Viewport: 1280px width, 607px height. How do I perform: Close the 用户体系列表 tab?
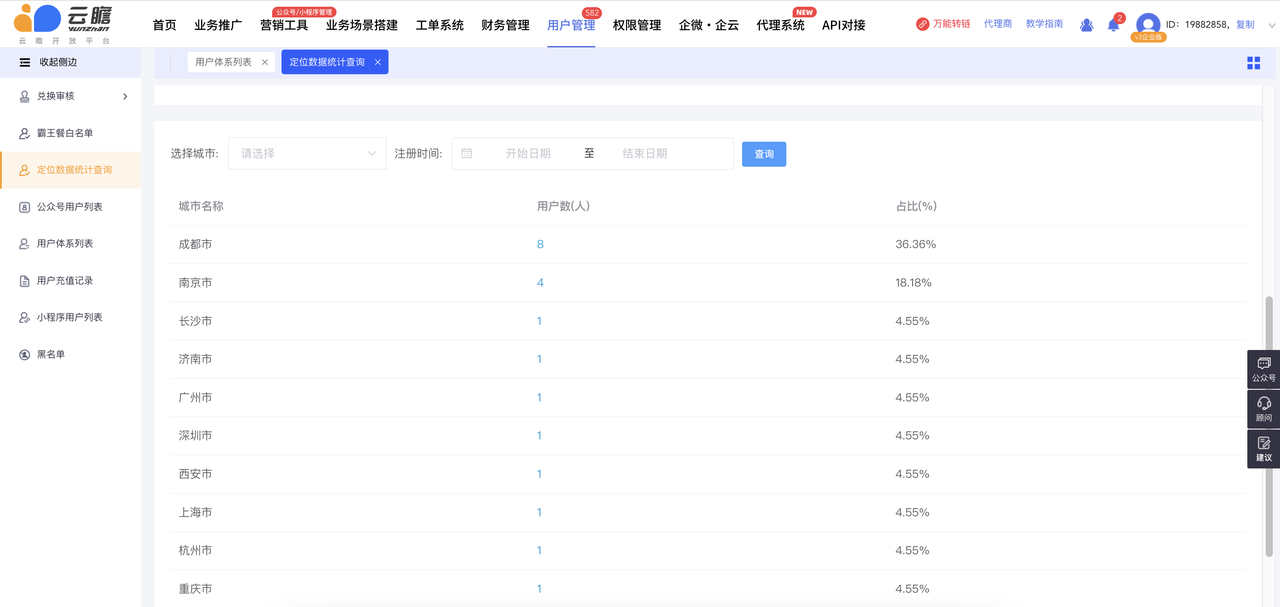coord(265,62)
